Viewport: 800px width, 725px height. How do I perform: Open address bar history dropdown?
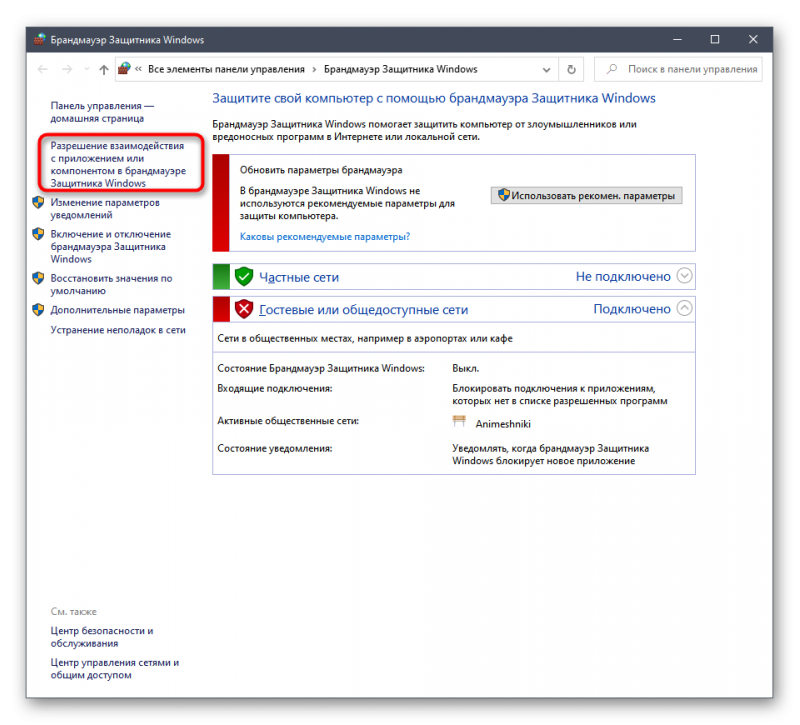click(546, 69)
